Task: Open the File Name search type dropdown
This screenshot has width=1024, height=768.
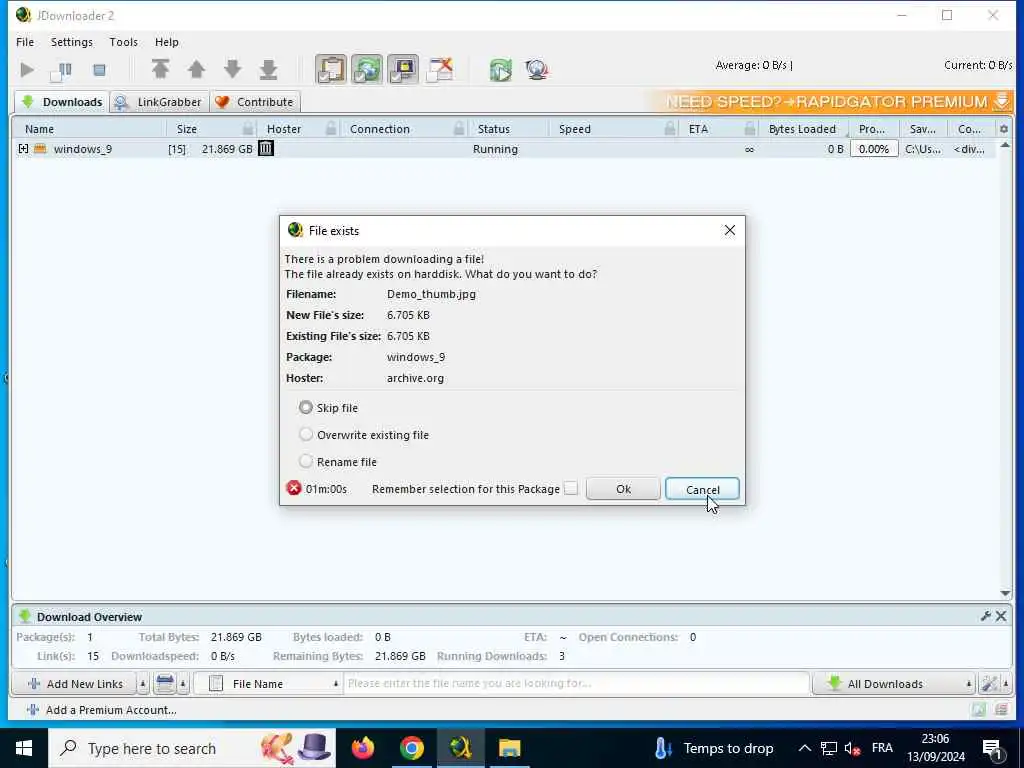Action: click(x=268, y=684)
